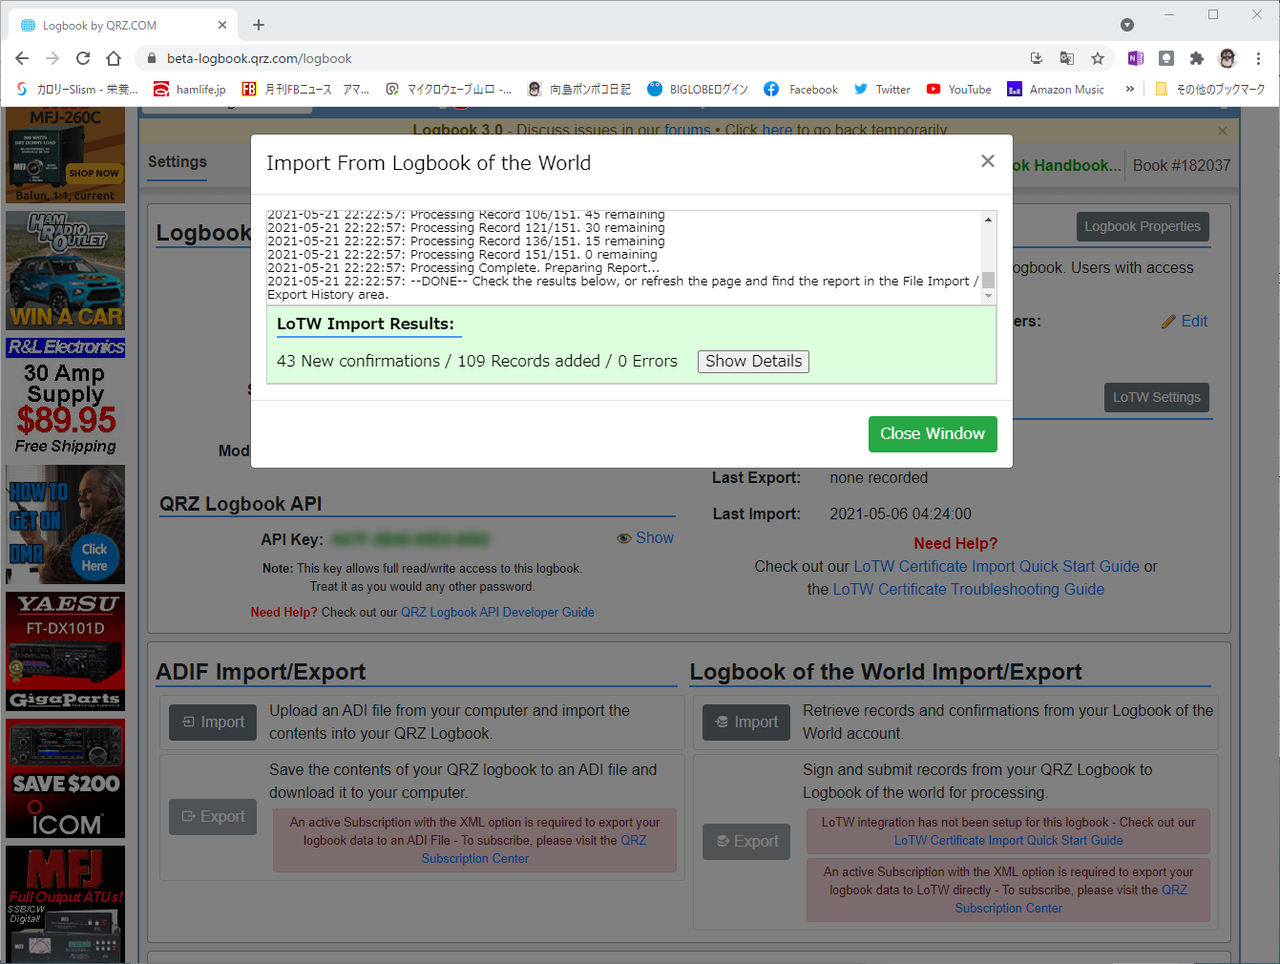
Task: Click the Book #182037 label
Action: coord(1181,165)
